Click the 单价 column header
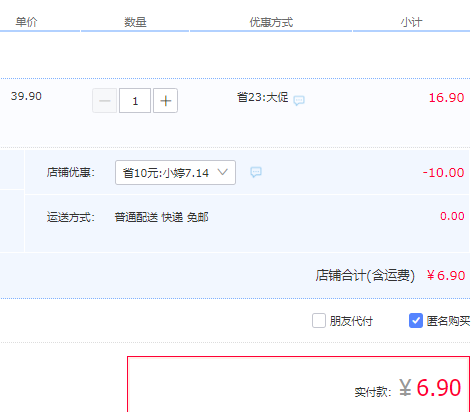 (26, 22)
